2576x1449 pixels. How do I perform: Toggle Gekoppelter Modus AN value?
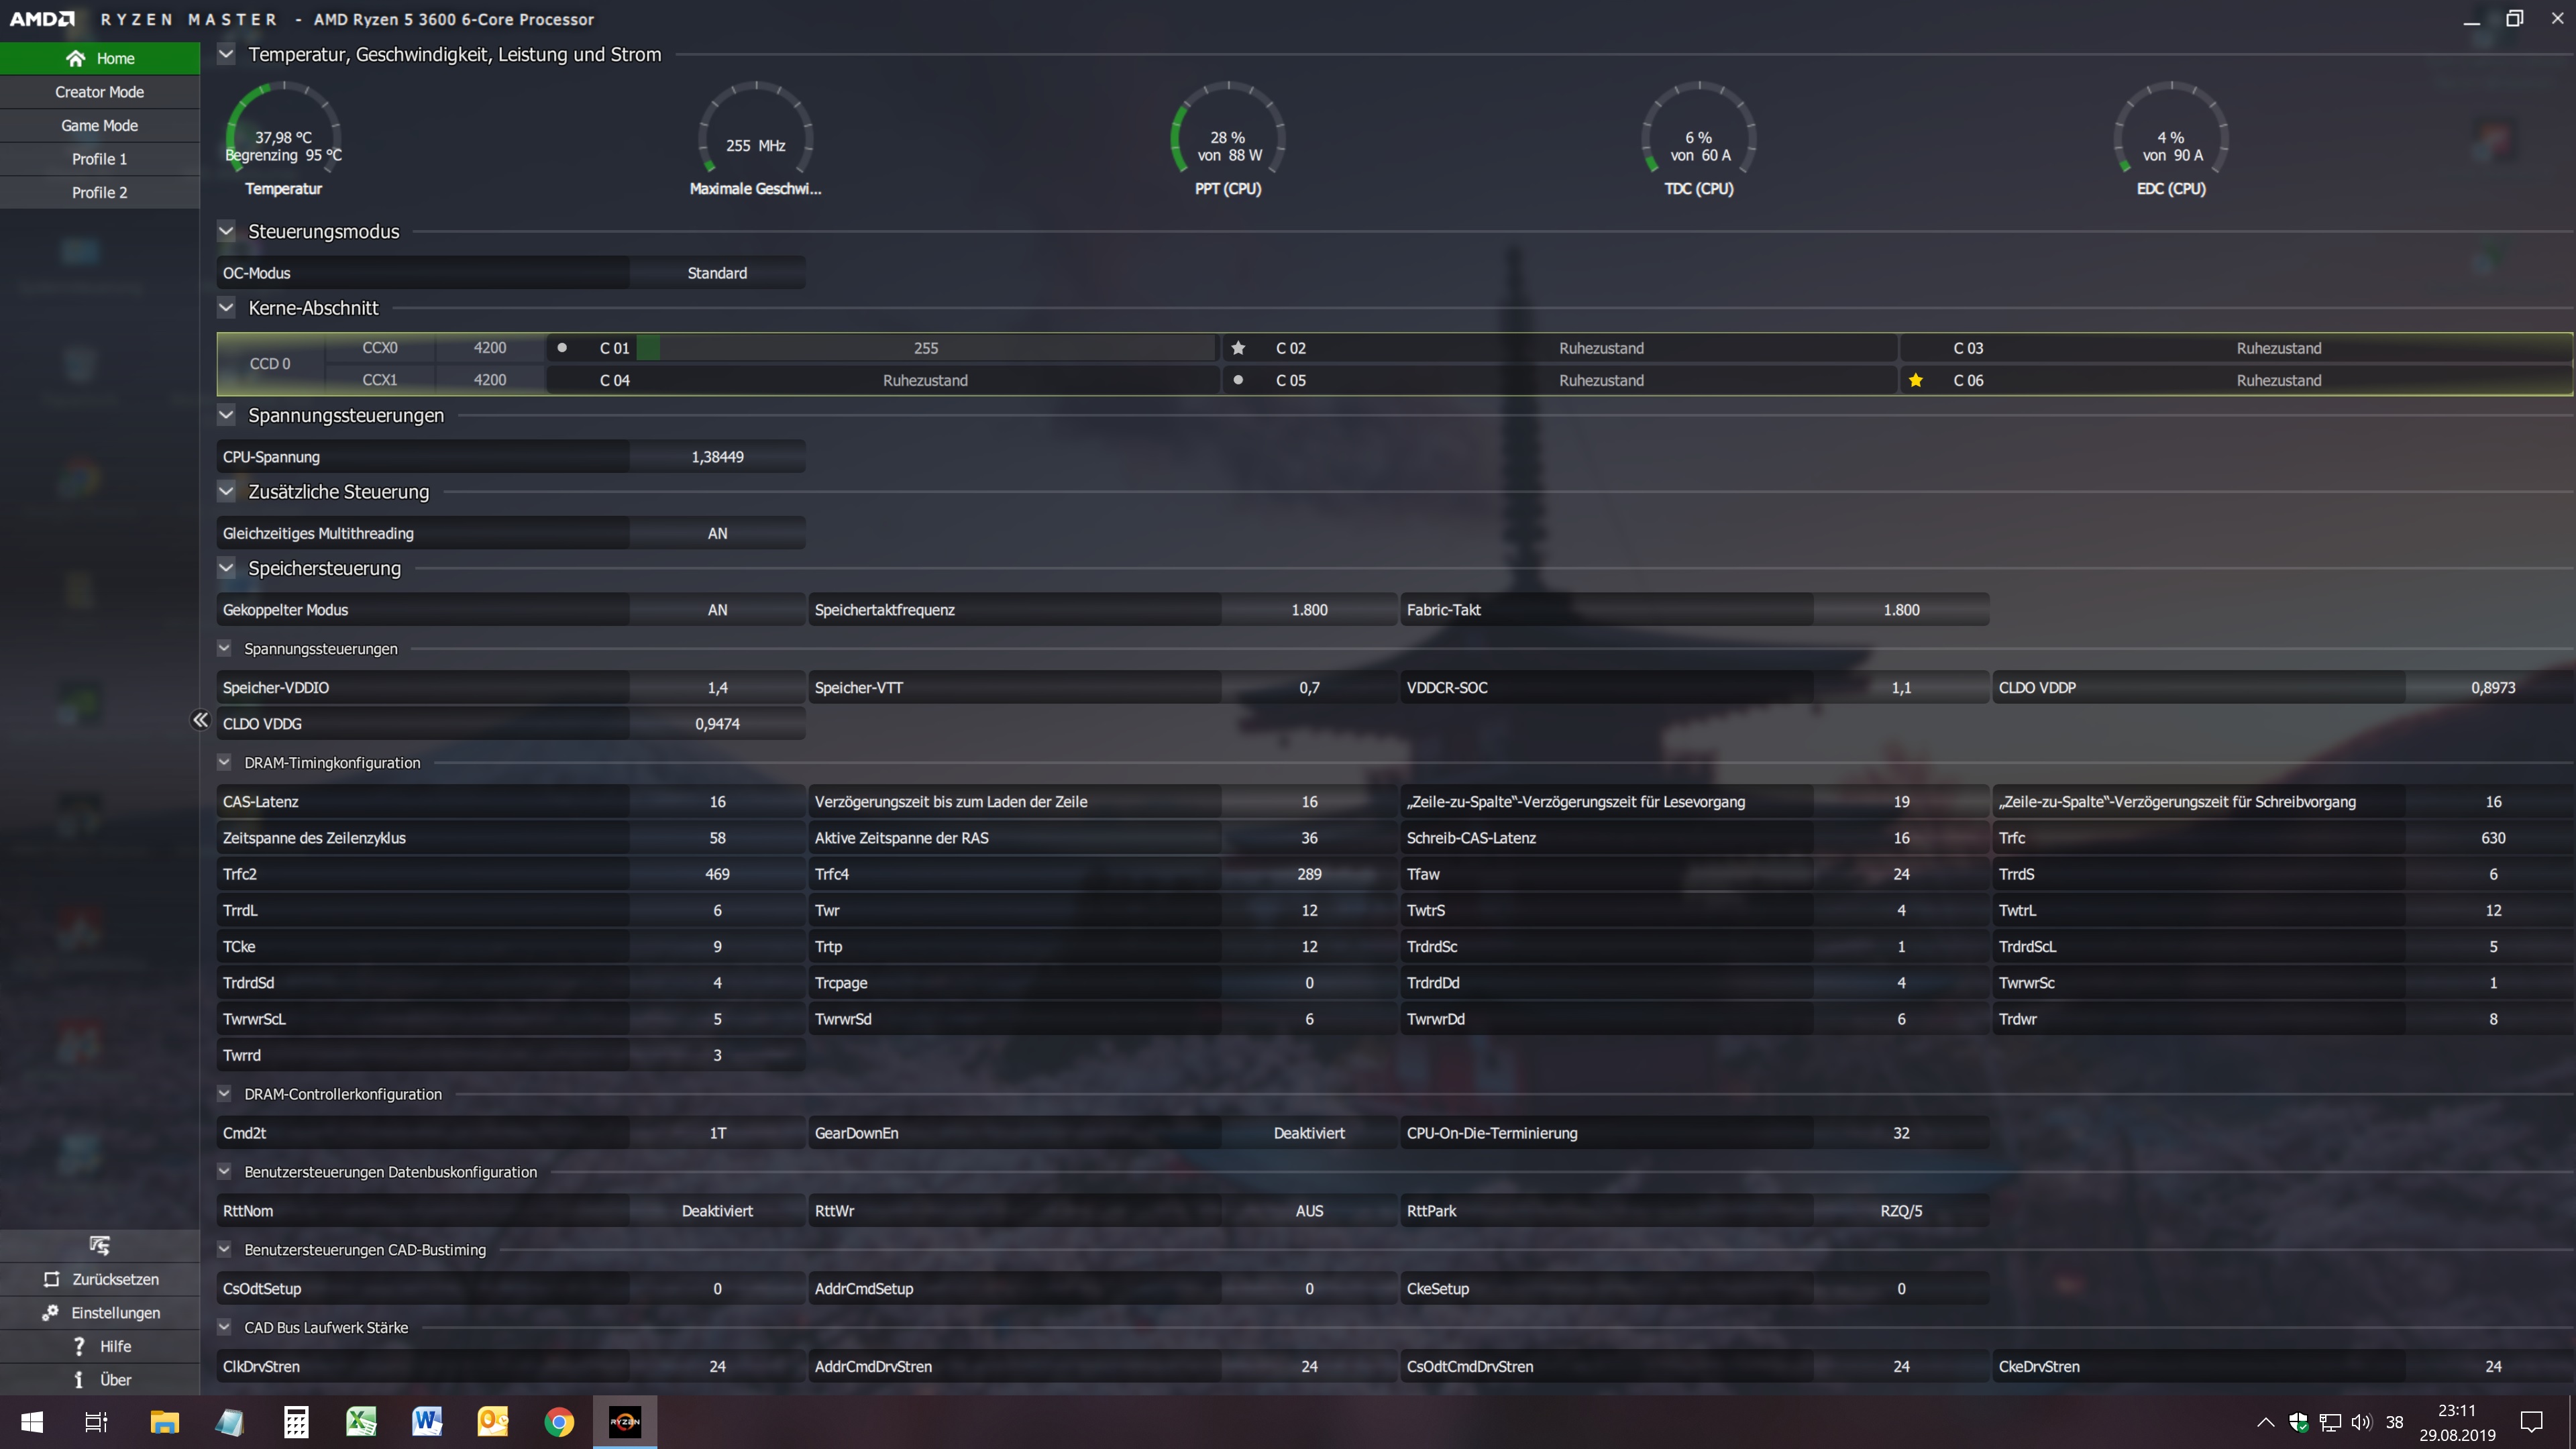coord(717,610)
